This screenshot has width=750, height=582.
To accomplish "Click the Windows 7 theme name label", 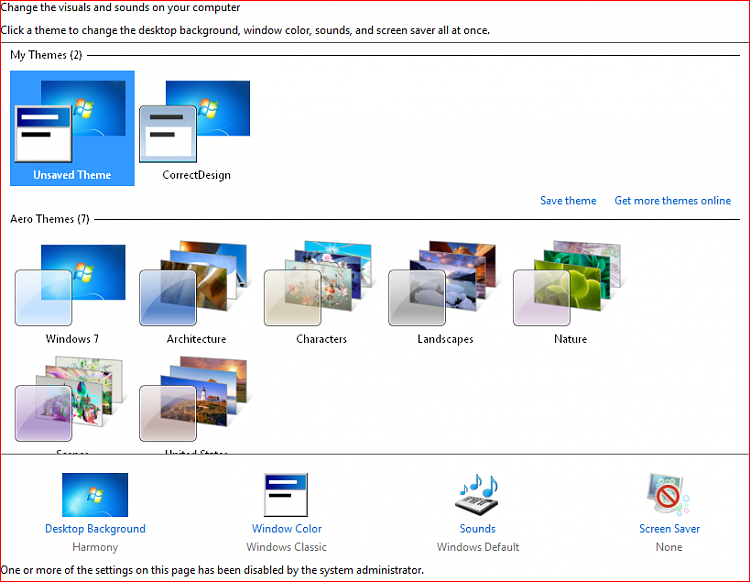I will tap(72, 339).
